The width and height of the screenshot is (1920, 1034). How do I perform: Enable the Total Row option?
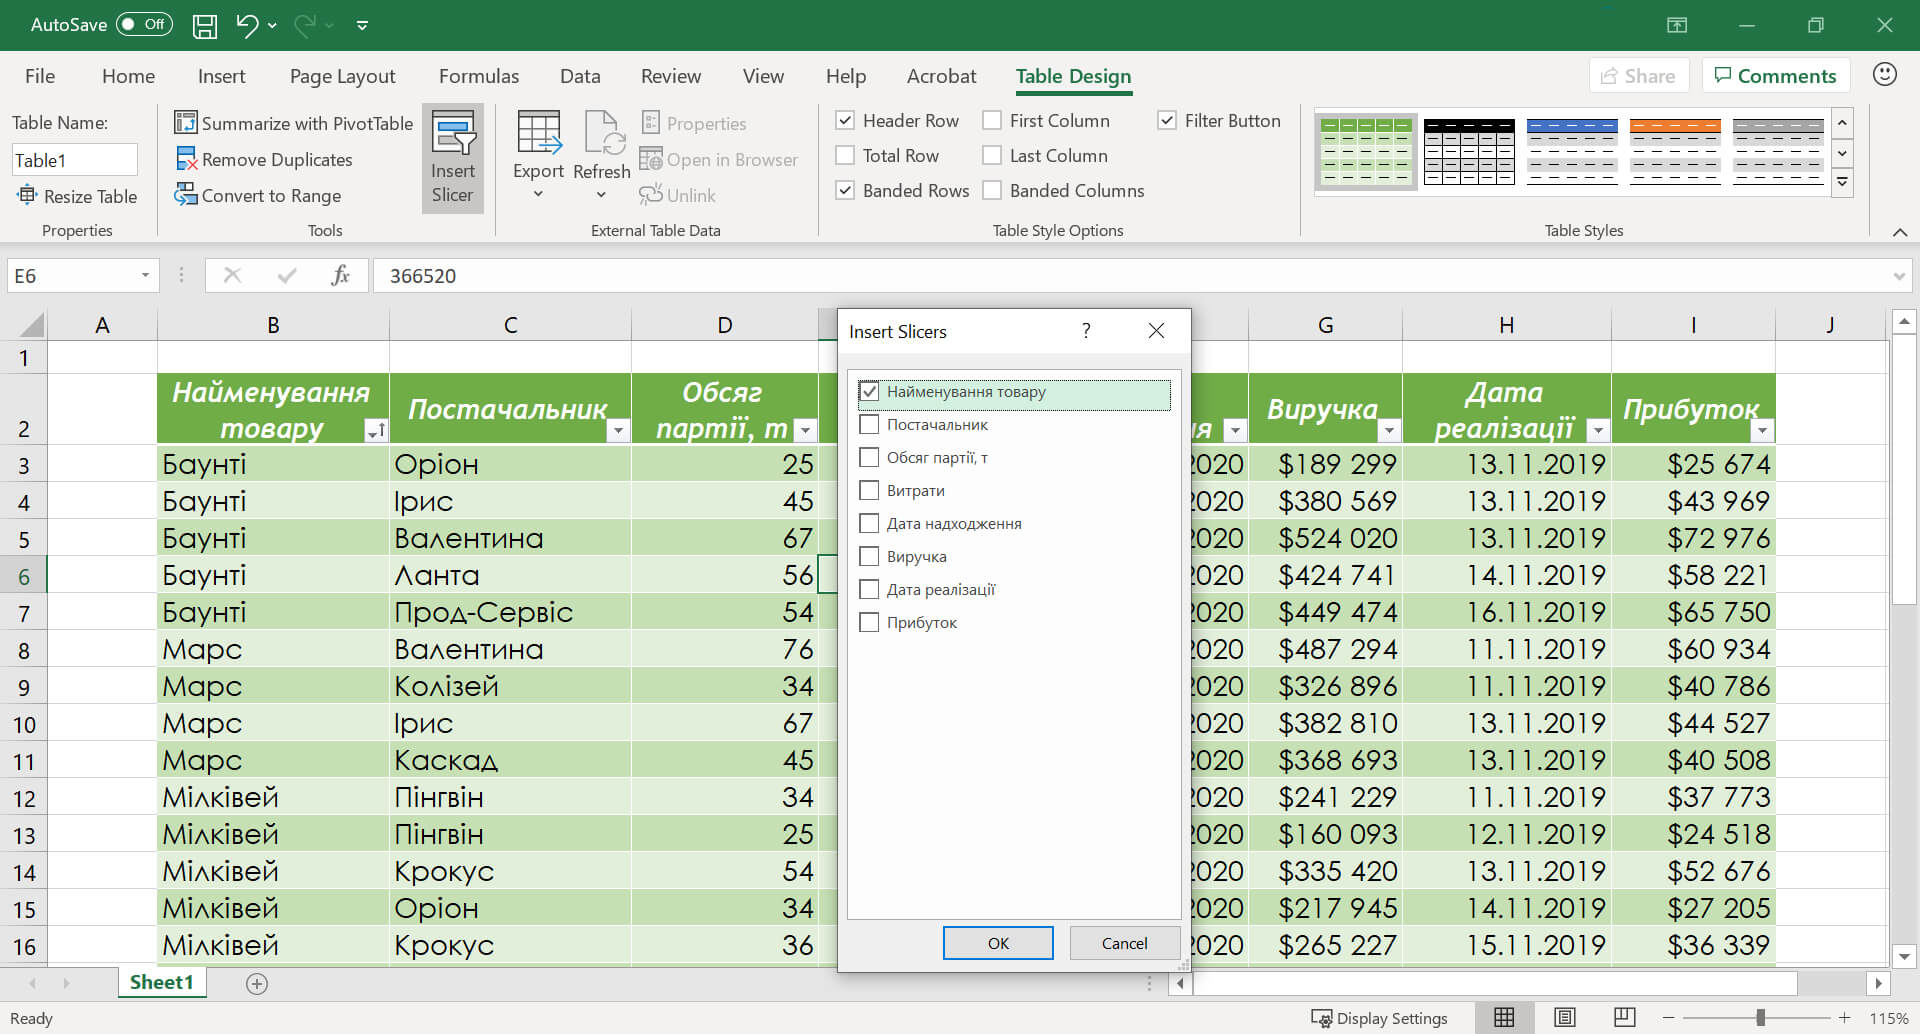[x=845, y=156]
